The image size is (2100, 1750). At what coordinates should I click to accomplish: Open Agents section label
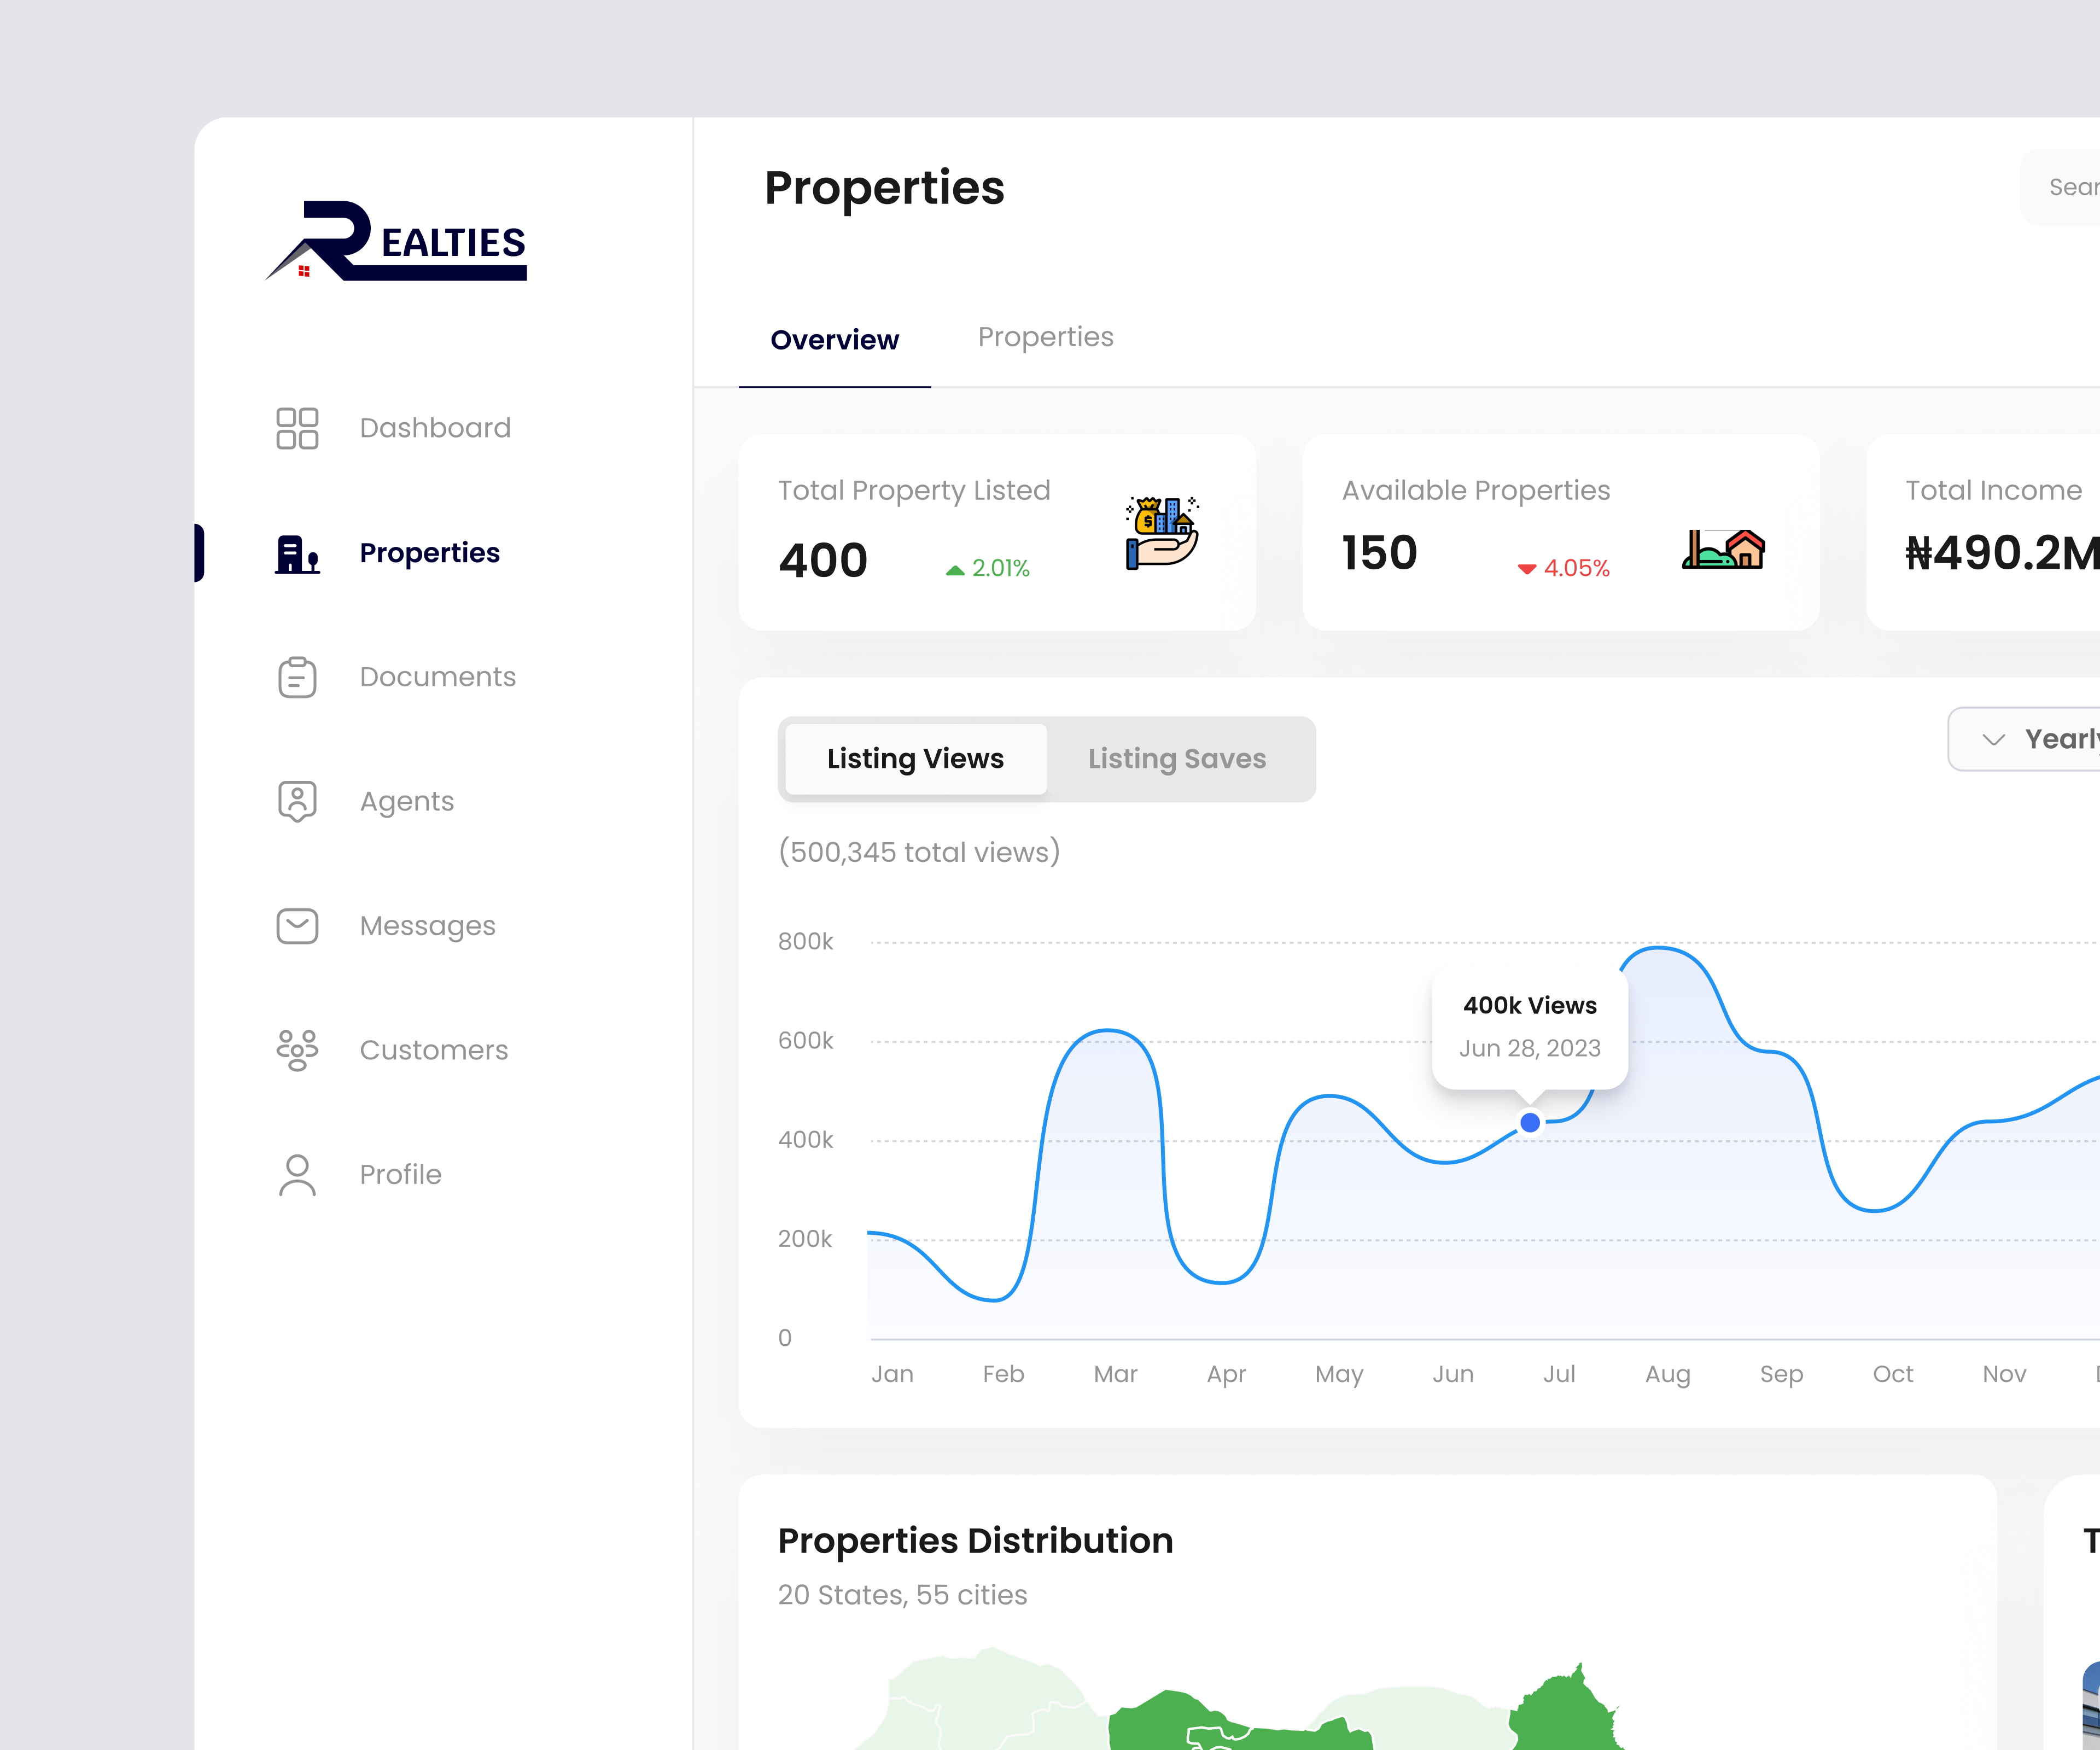click(x=407, y=802)
